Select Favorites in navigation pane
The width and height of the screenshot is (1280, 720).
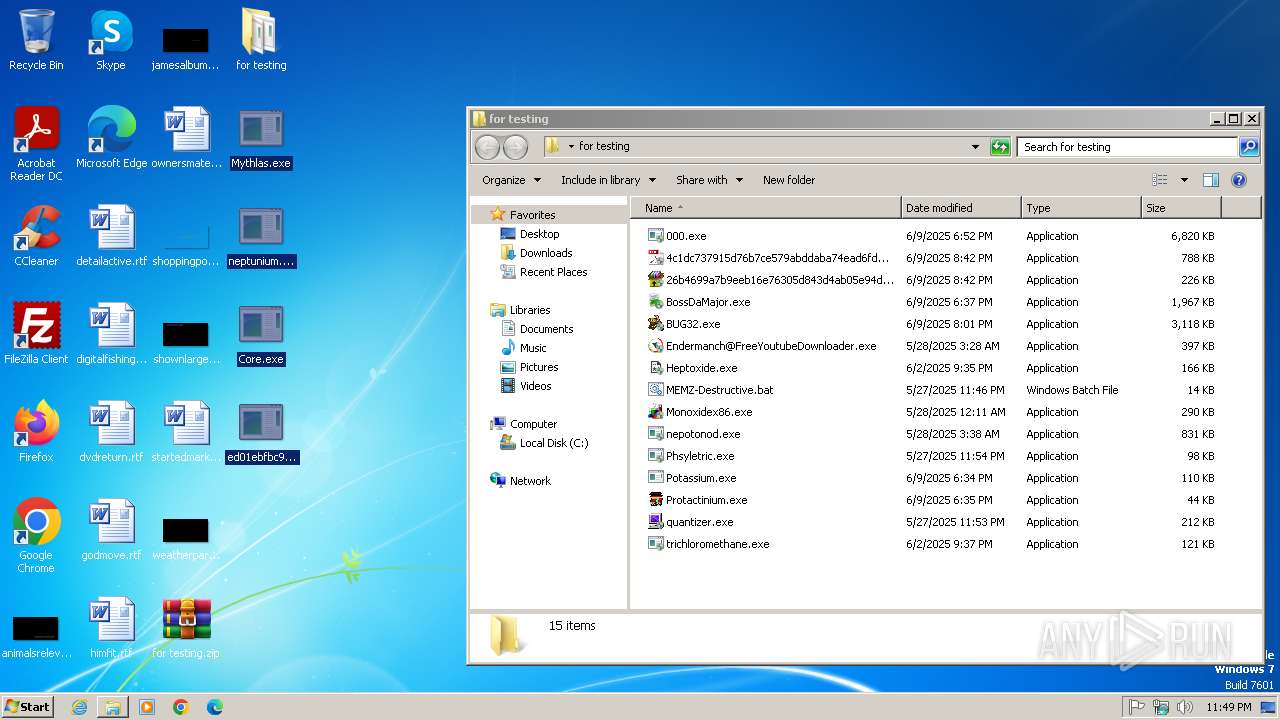point(532,215)
